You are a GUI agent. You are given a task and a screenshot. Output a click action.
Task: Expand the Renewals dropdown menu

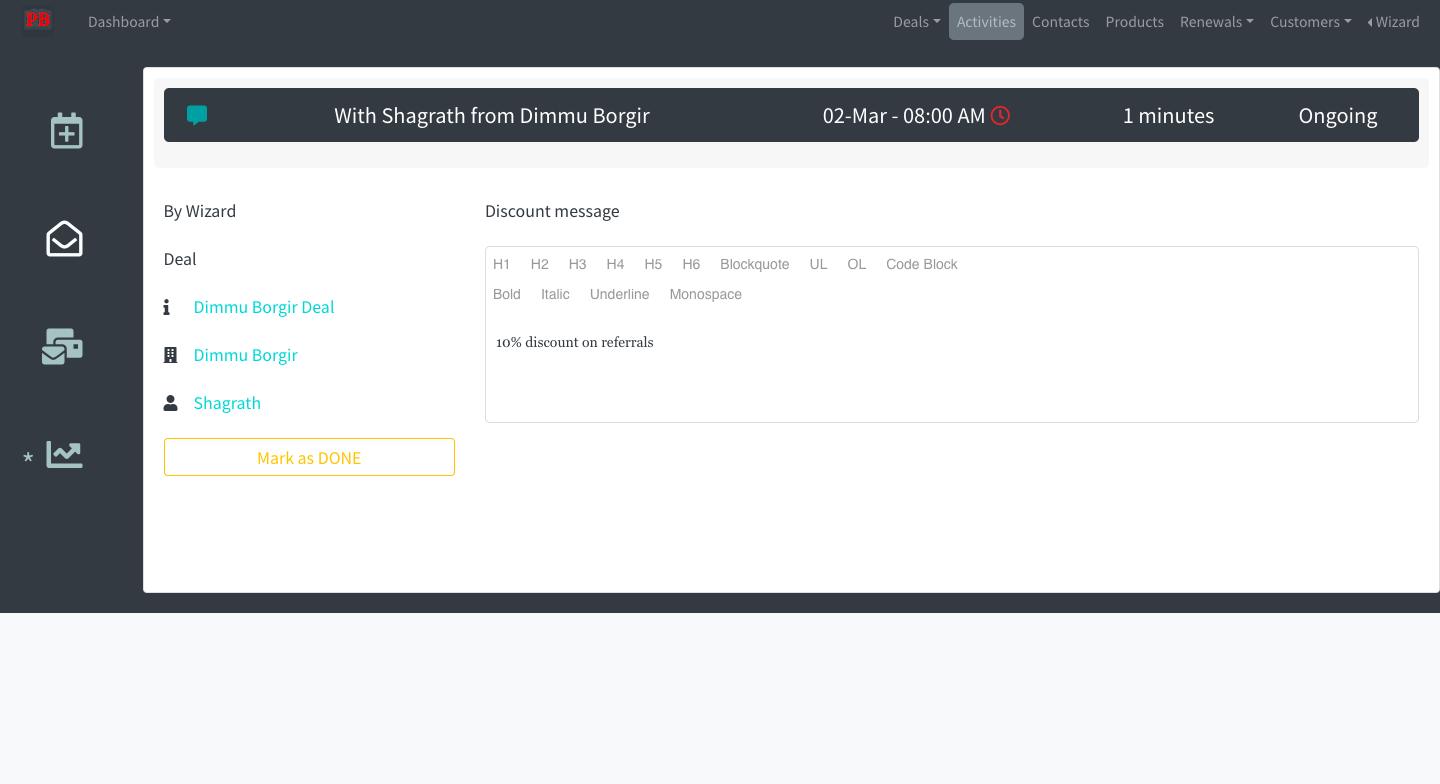[1217, 22]
